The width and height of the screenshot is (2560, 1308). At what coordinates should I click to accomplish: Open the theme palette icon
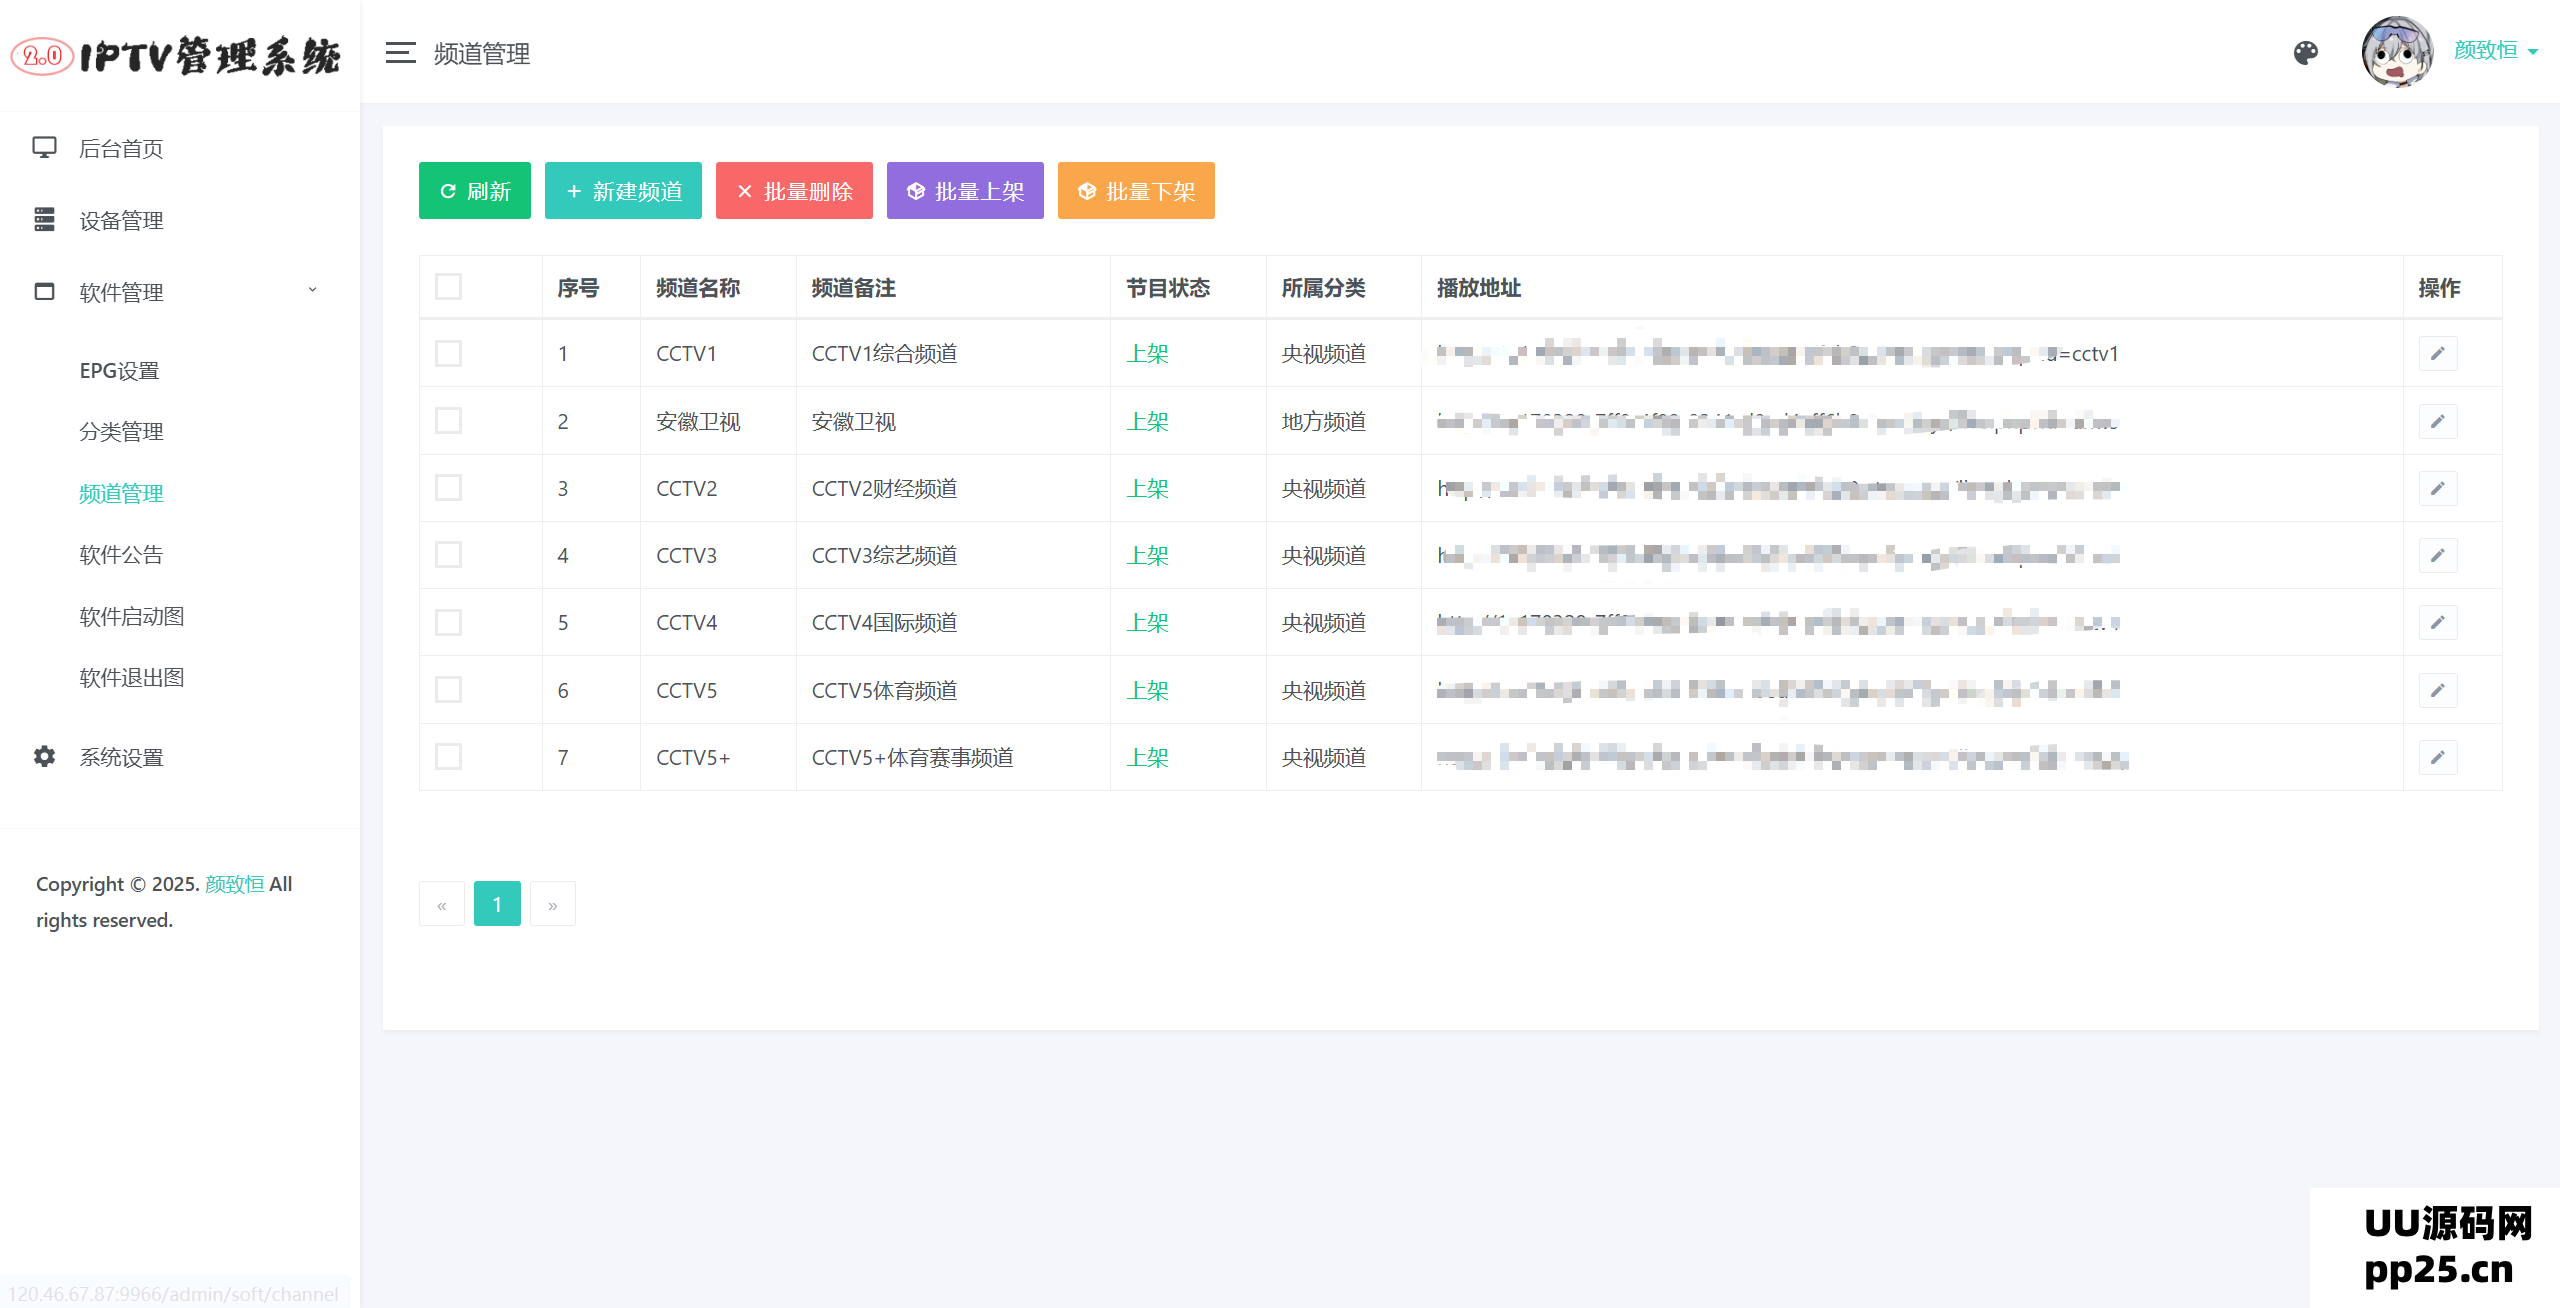point(2306,53)
